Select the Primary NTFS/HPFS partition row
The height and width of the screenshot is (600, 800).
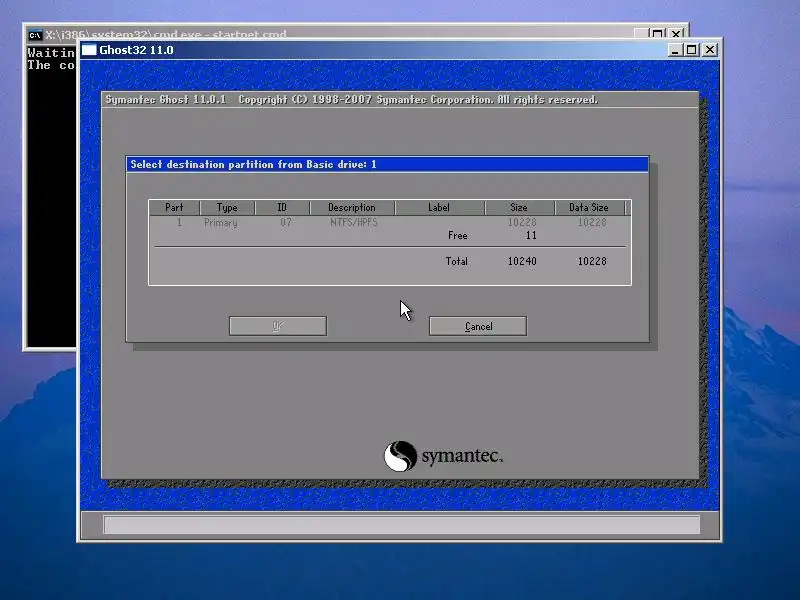pyautogui.click(x=389, y=222)
